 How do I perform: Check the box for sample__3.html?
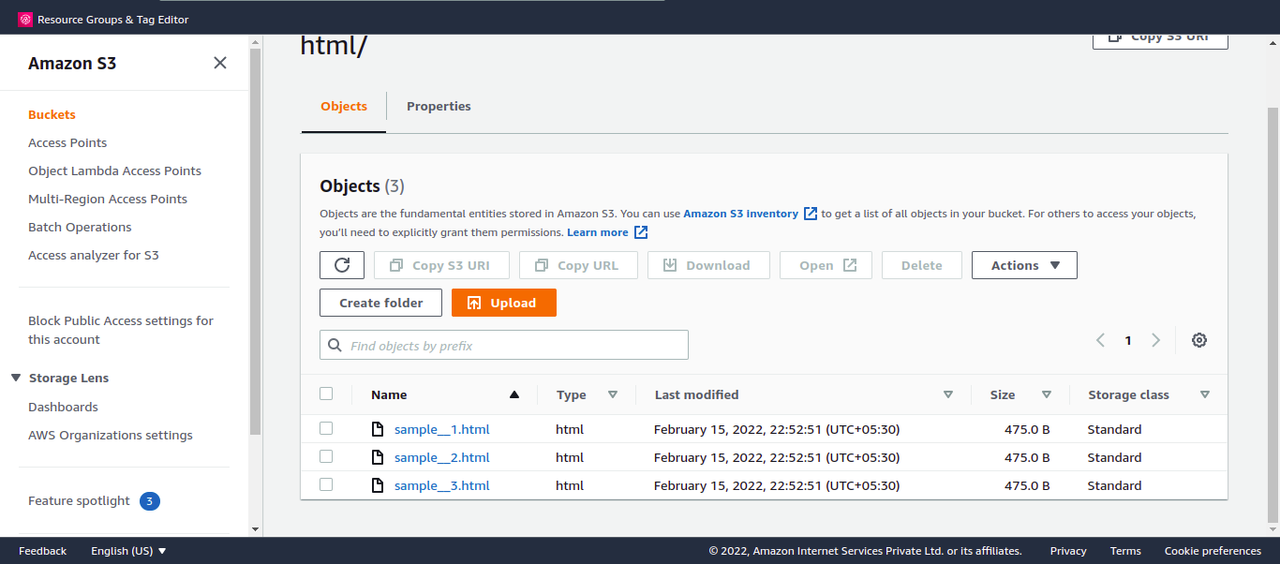(326, 484)
